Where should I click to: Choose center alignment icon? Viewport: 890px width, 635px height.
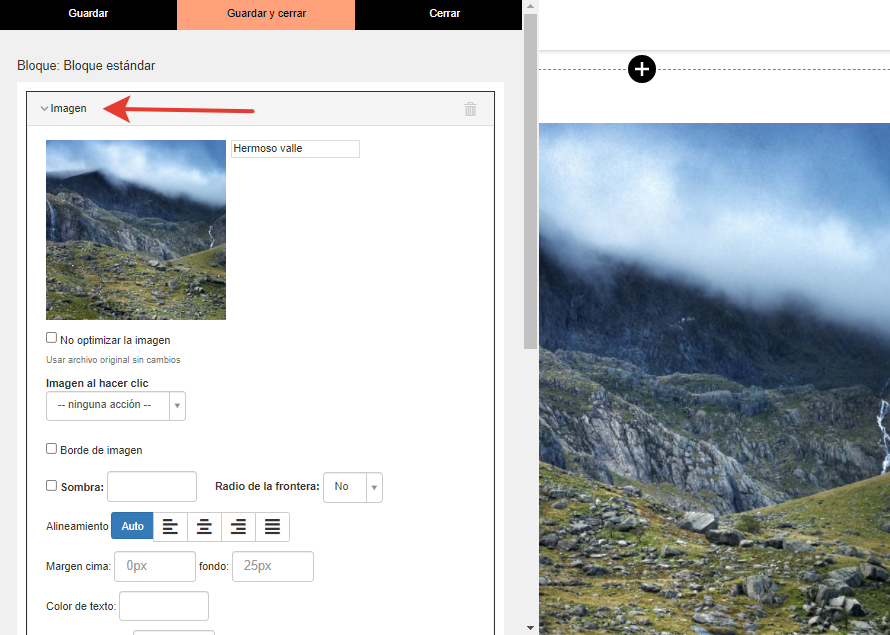click(204, 527)
